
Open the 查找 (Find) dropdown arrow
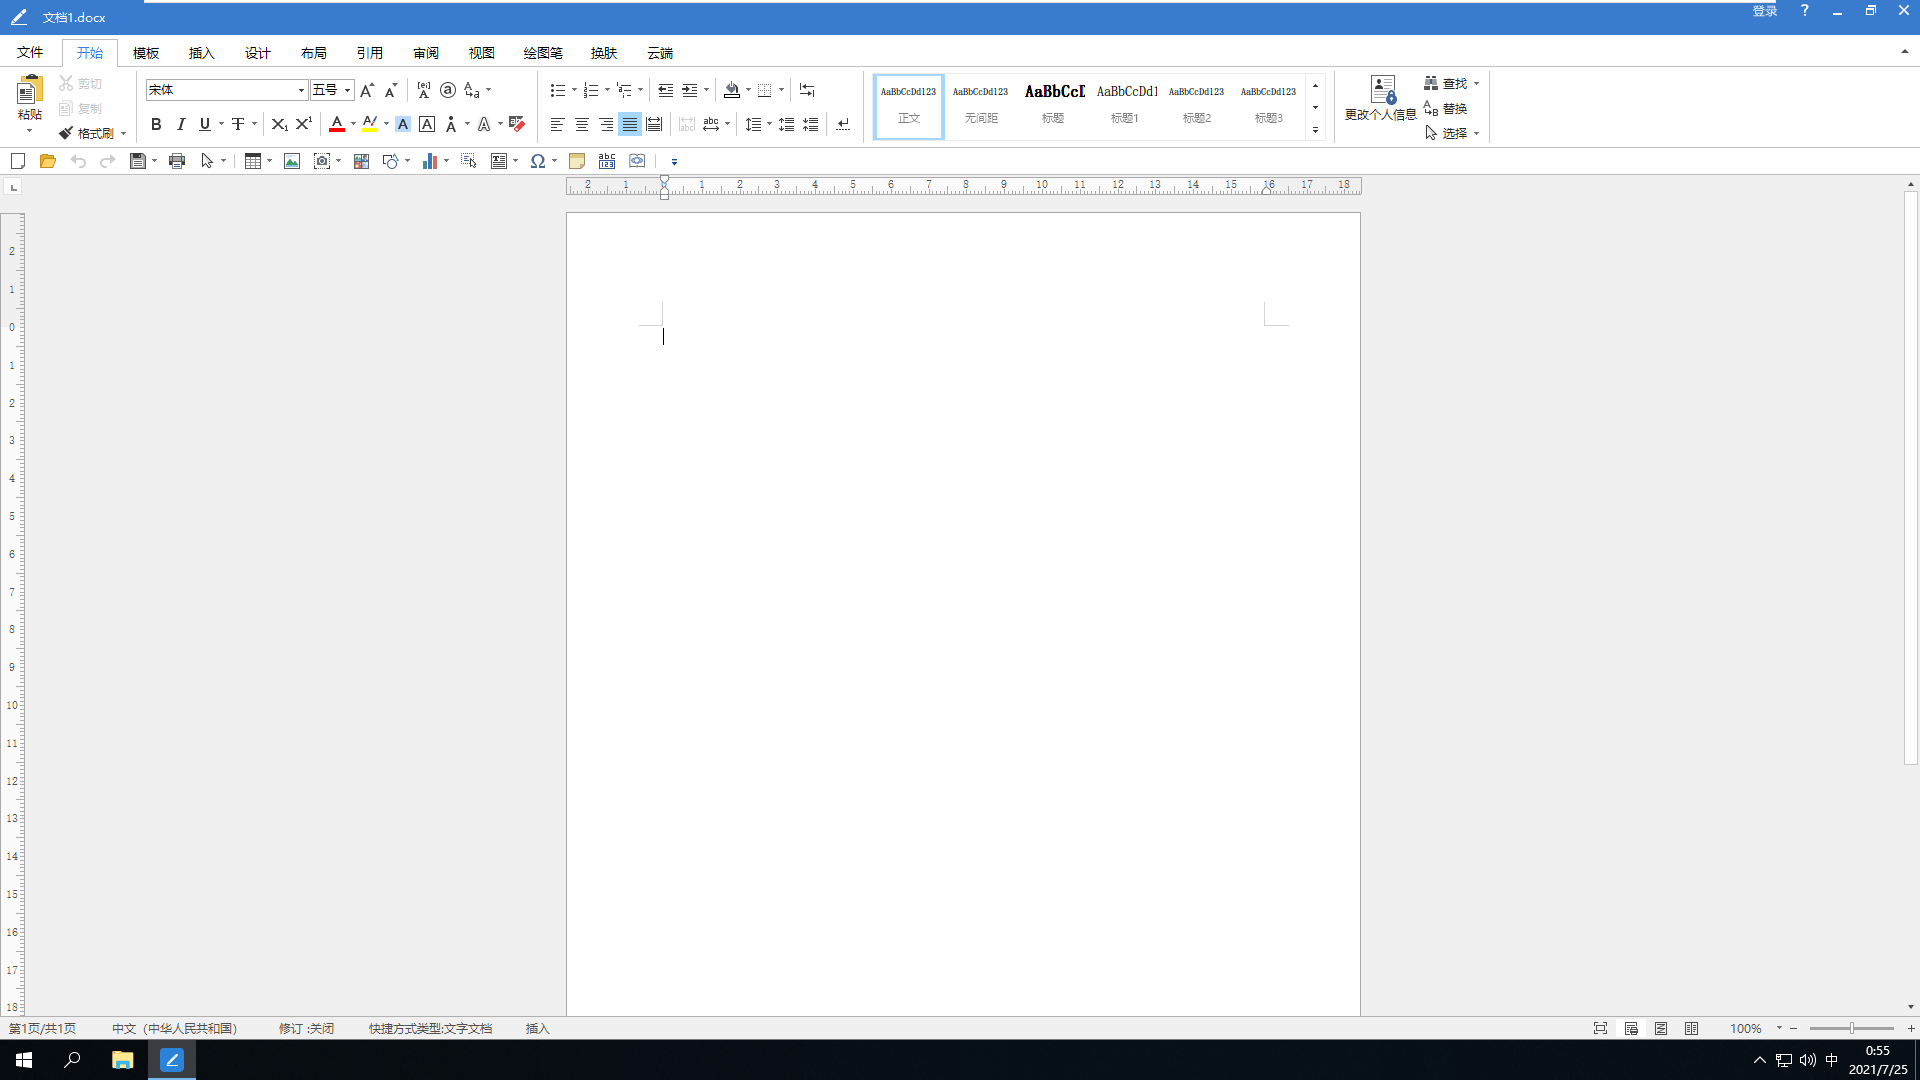(1476, 84)
